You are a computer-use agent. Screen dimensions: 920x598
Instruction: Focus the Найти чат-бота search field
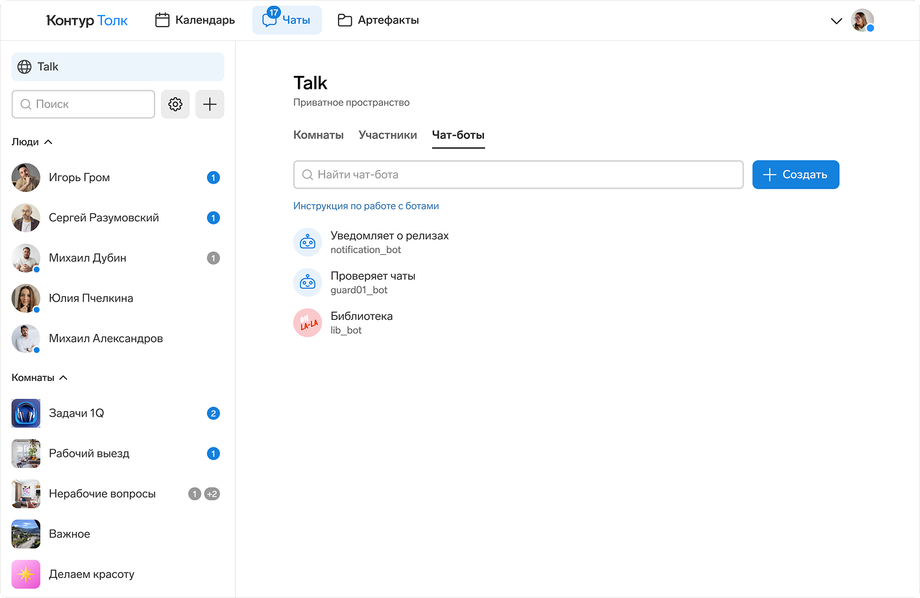tap(518, 174)
